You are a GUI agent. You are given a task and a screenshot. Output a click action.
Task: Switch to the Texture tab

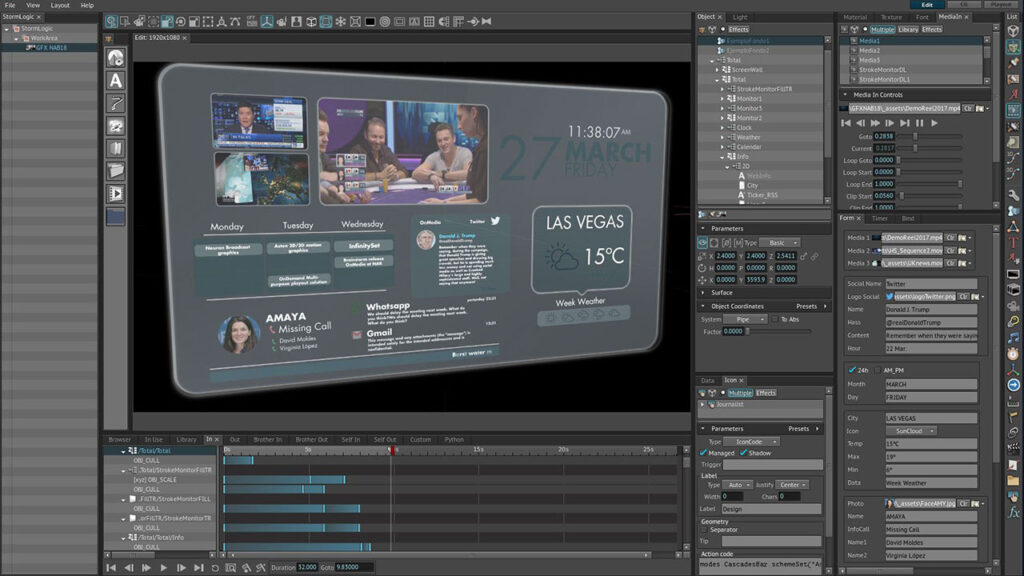pos(890,17)
